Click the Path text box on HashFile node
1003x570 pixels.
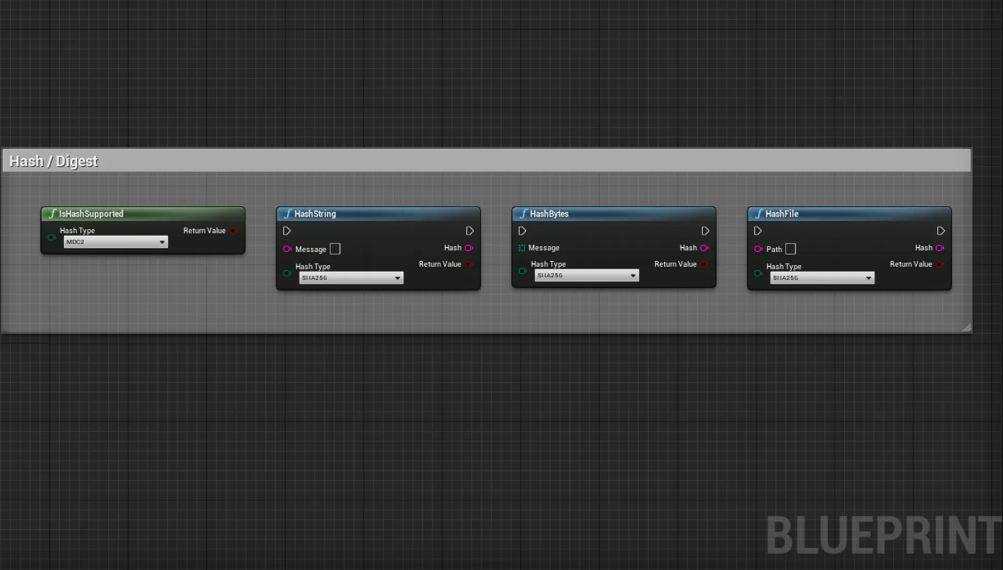[x=791, y=249]
